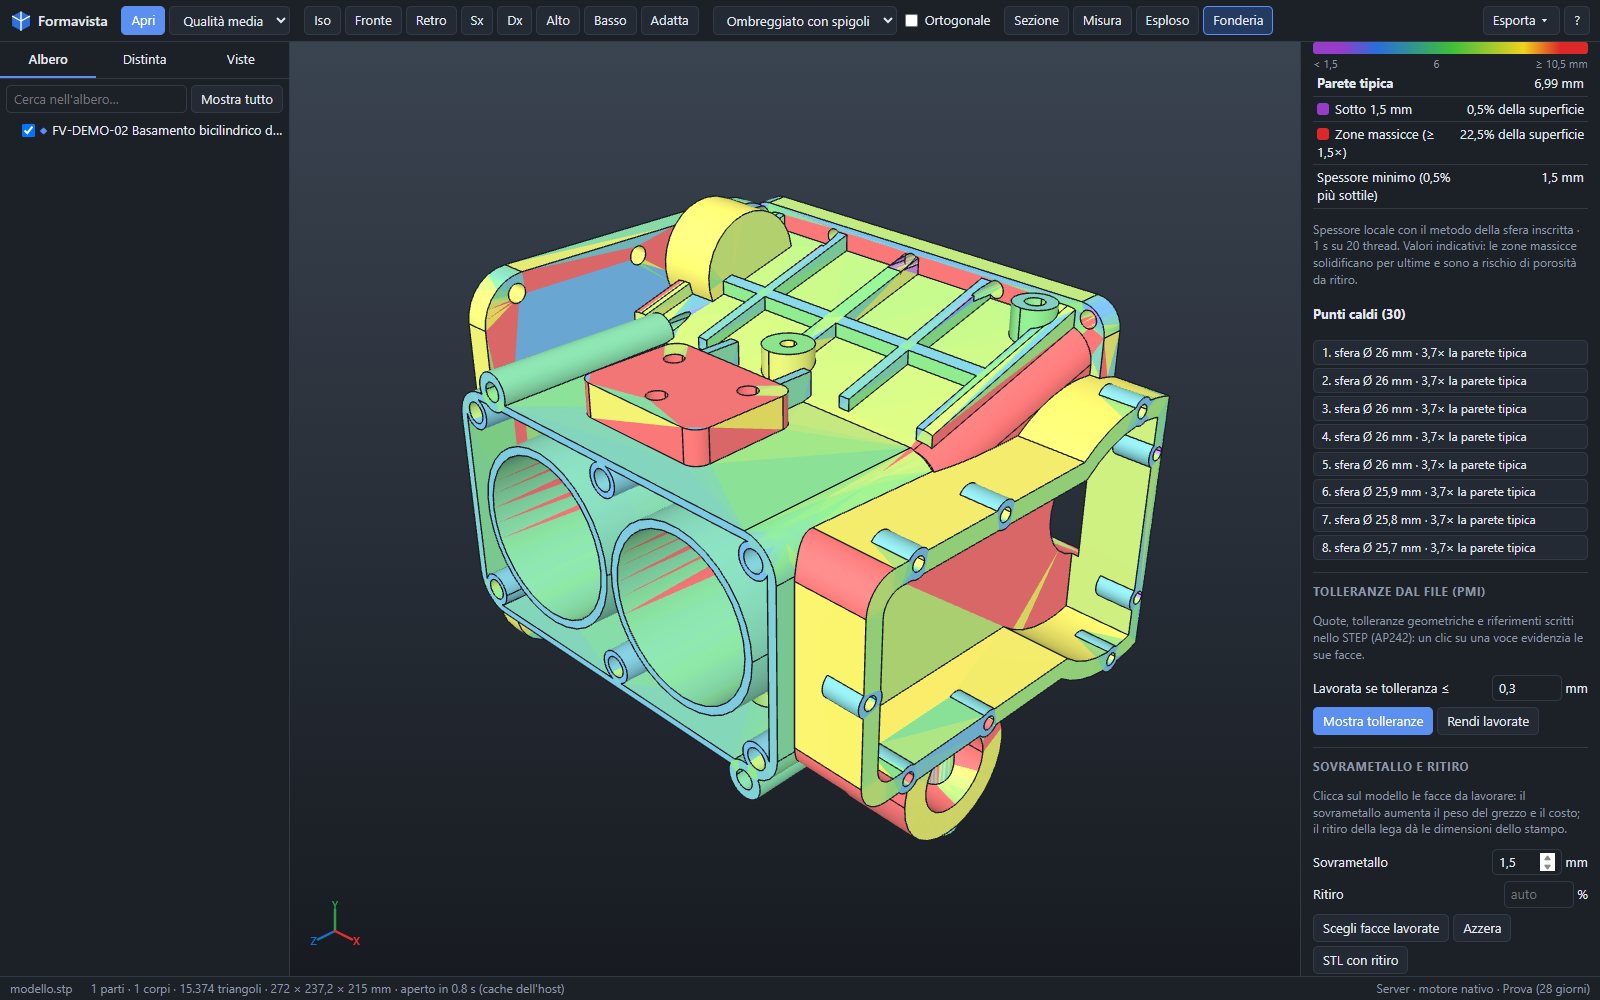1600x1000 pixels.
Task: Uncheck the FV-DEMO-02 Basamento tree checkbox
Action: click(28, 131)
